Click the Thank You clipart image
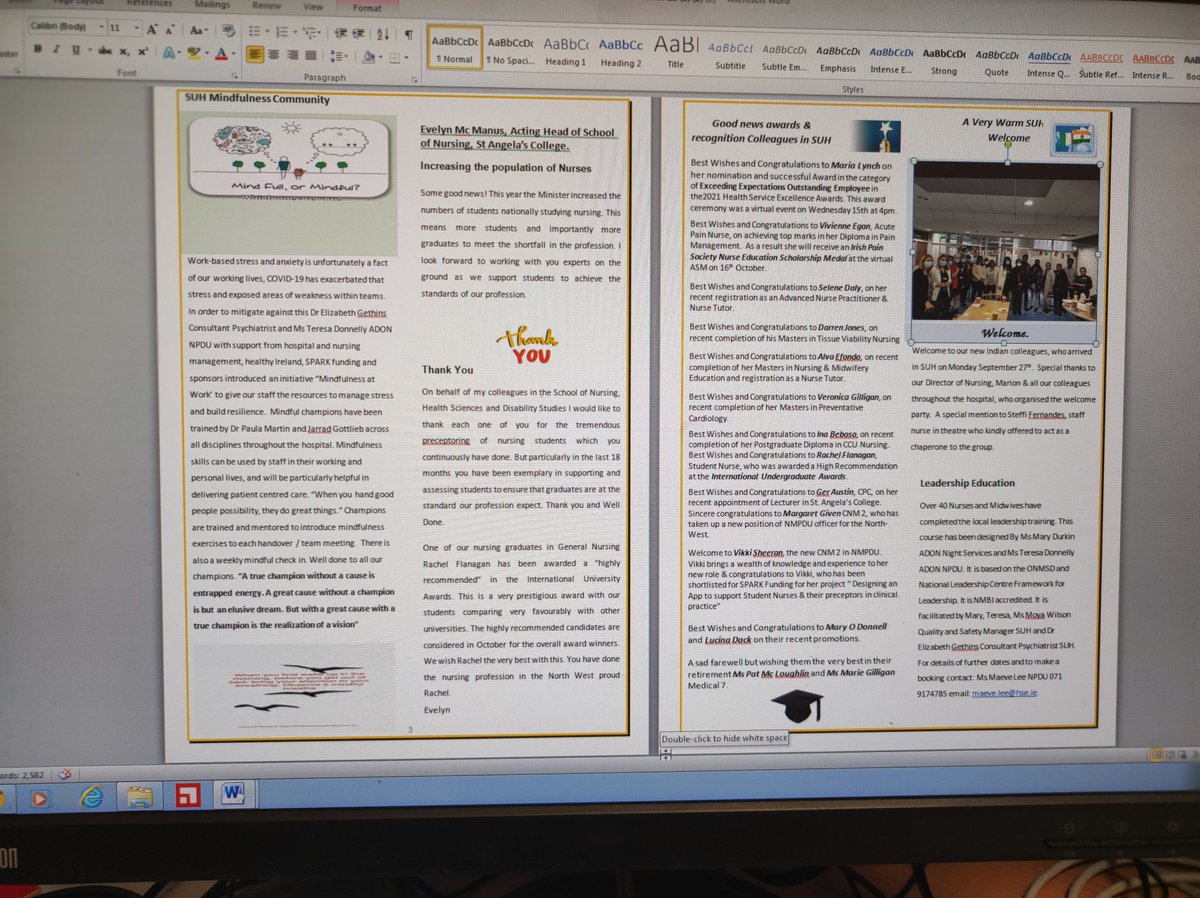Screen dimensions: 1200x898 [526, 344]
